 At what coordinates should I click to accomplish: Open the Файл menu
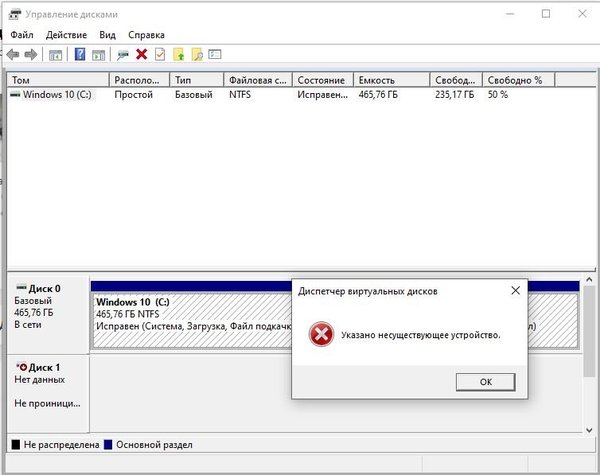(x=22, y=35)
